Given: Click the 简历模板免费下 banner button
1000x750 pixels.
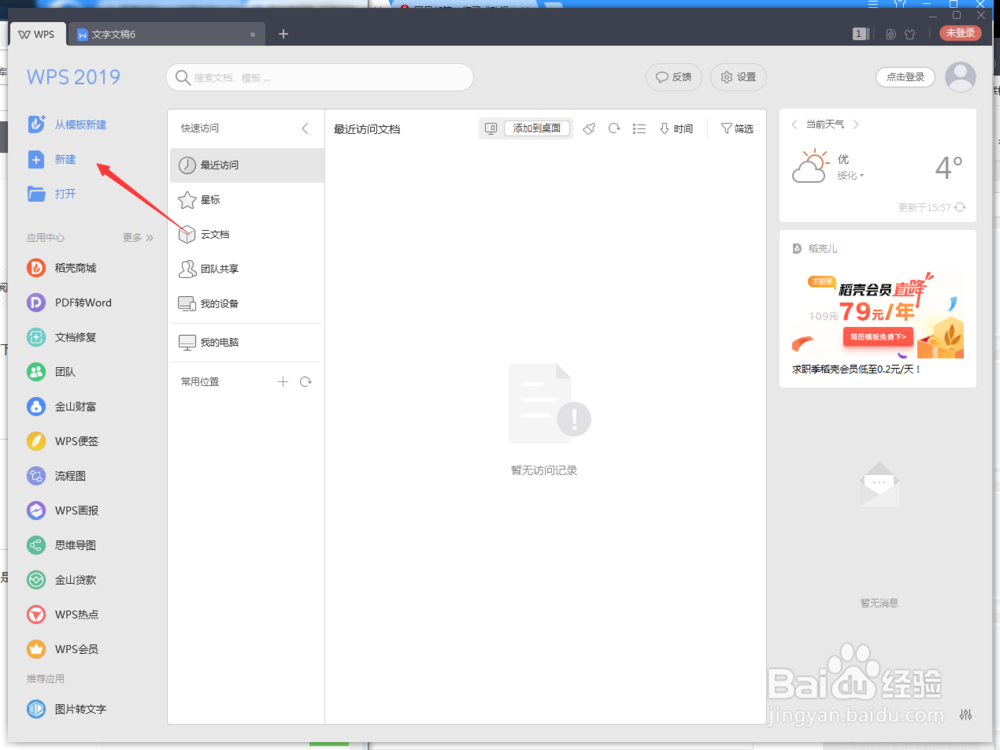Looking at the screenshot, I should pyautogui.click(x=878, y=337).
